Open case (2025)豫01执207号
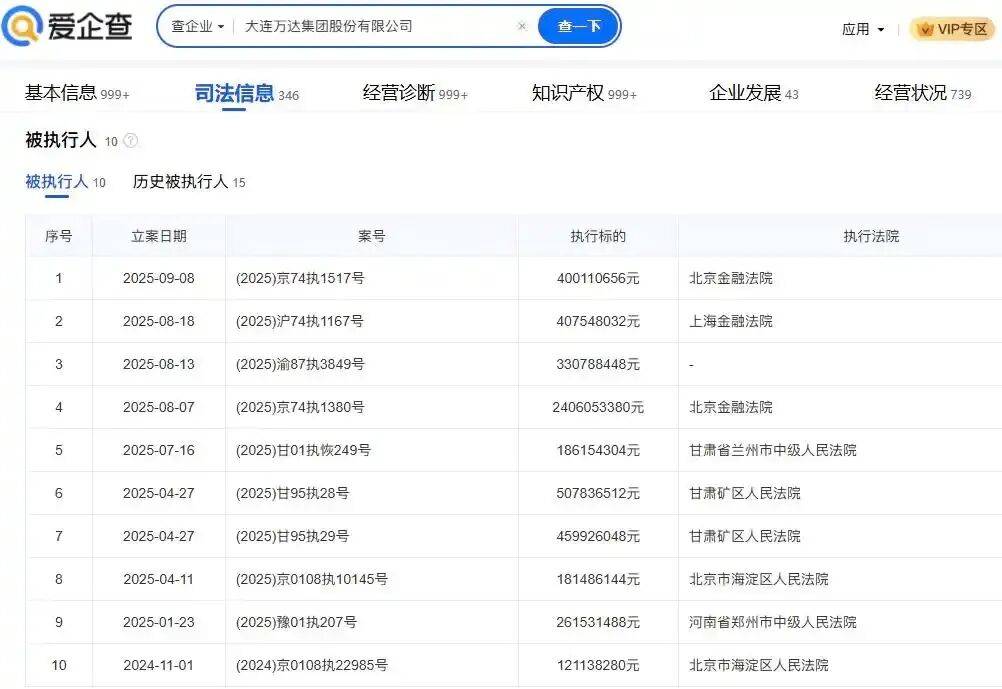Image resolution: width=1002 pixels, height=689 pixels. coord(296,622)
